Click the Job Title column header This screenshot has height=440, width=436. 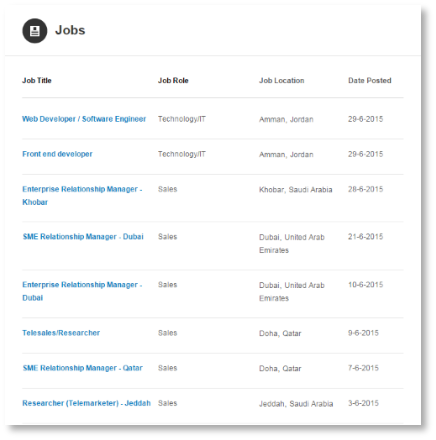point(37,80)
